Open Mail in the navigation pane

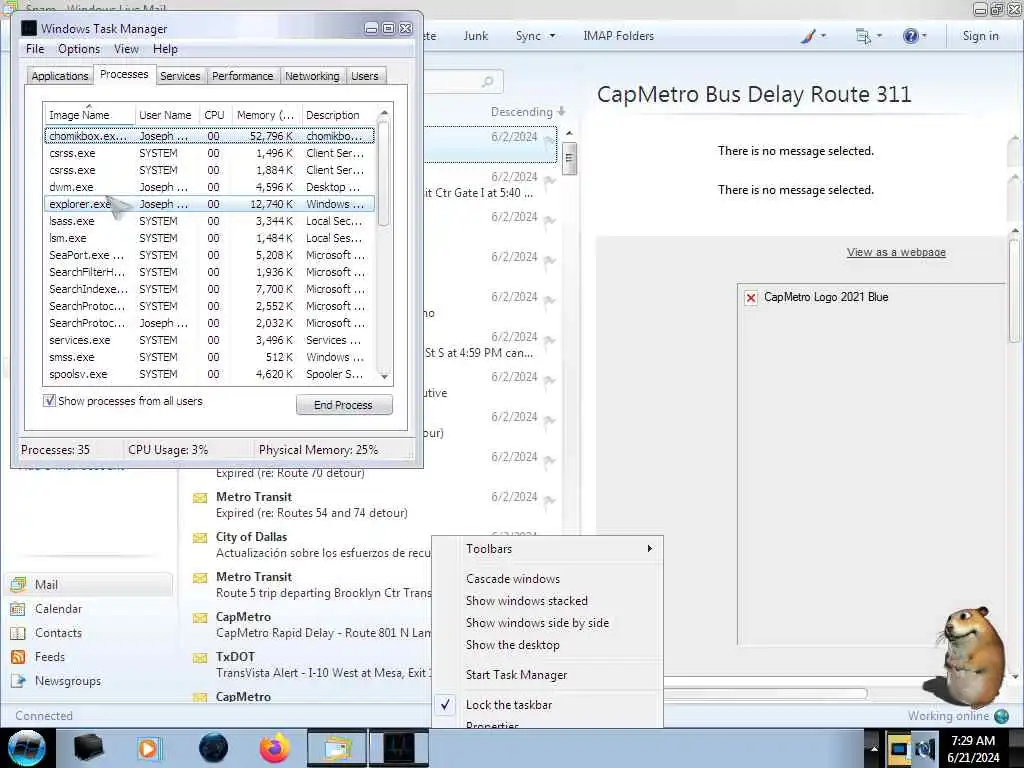pyautogui.click(x=90, y=584)
